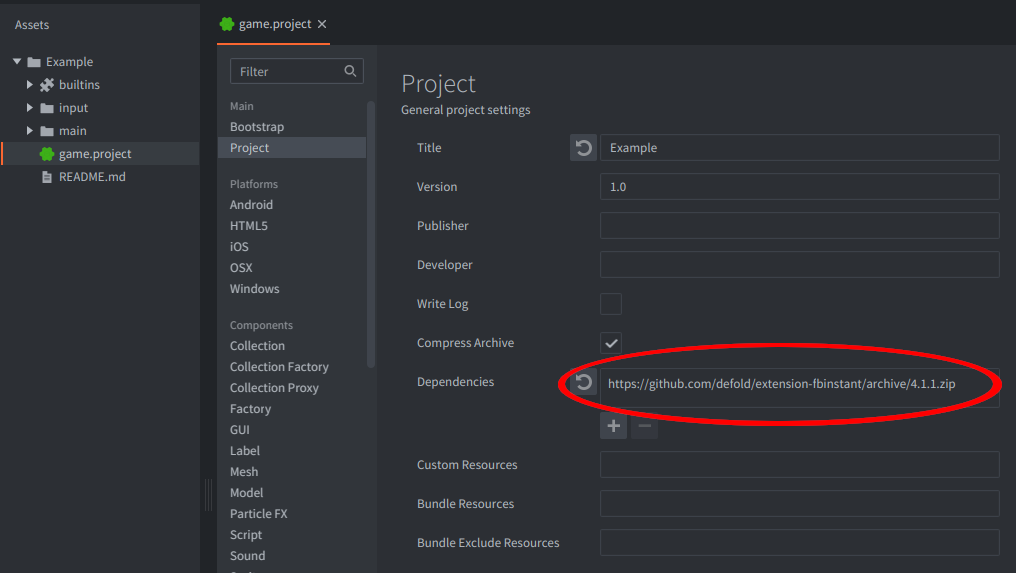Screen dimensions: 1016x573
Task: Click into the Publisher text field
Action: 799,226
